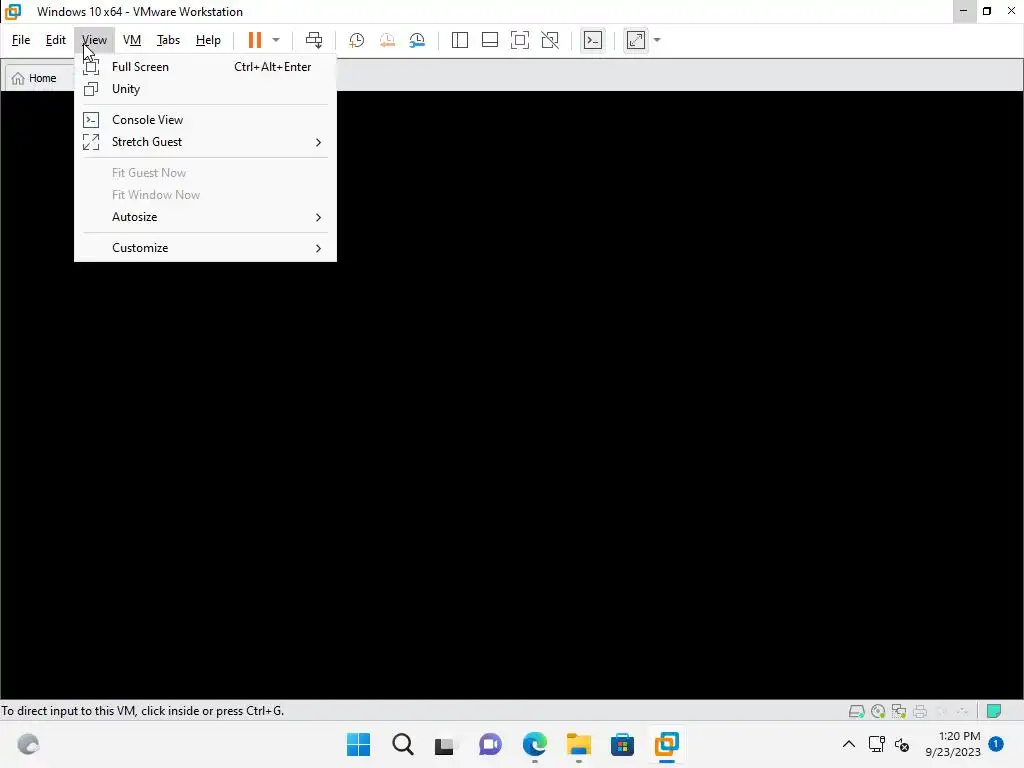Expand the Stretch Guest submenu
The image size is (1024, 768).
click(x=206, y=142)
